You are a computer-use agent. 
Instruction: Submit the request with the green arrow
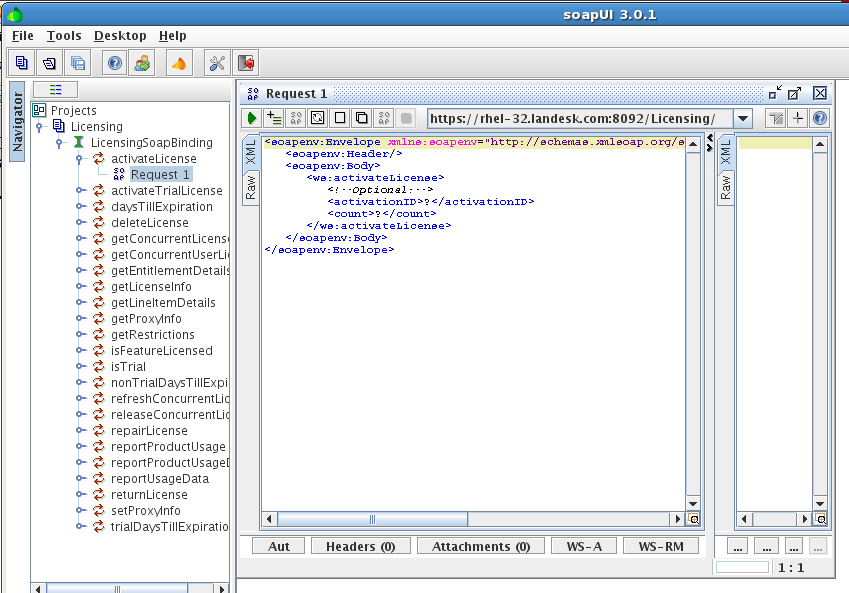tap(252, 118)
